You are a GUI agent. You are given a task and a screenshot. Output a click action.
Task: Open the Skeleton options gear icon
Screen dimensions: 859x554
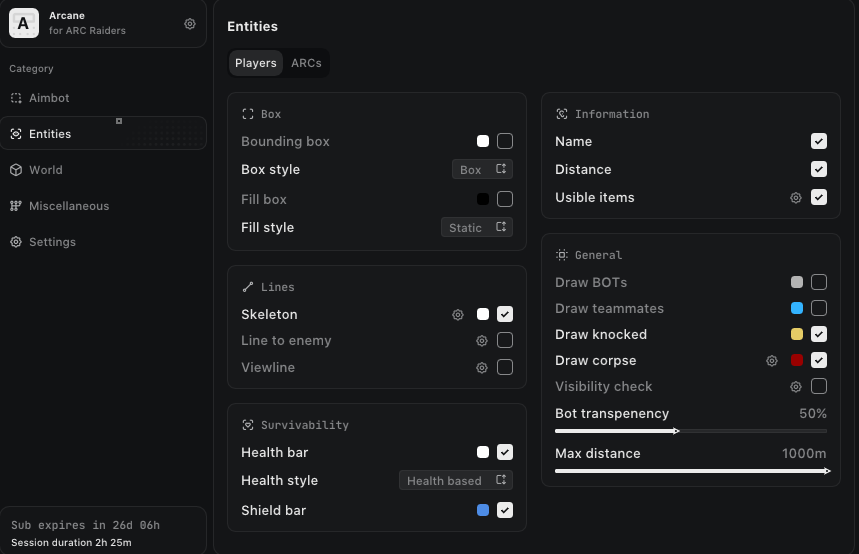[458, 314]
